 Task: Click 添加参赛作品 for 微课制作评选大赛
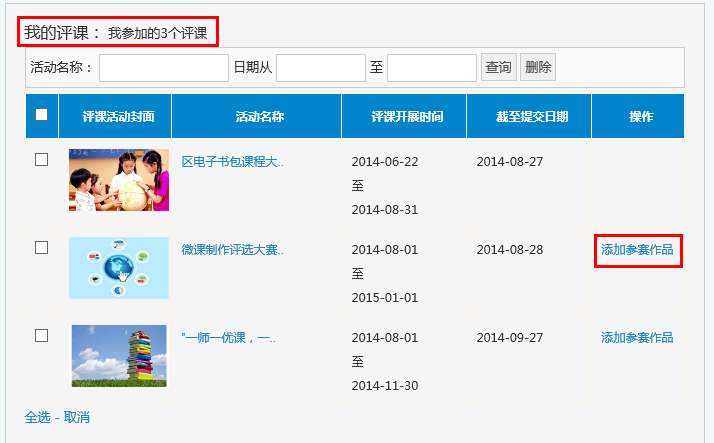(x=637, y=250)
